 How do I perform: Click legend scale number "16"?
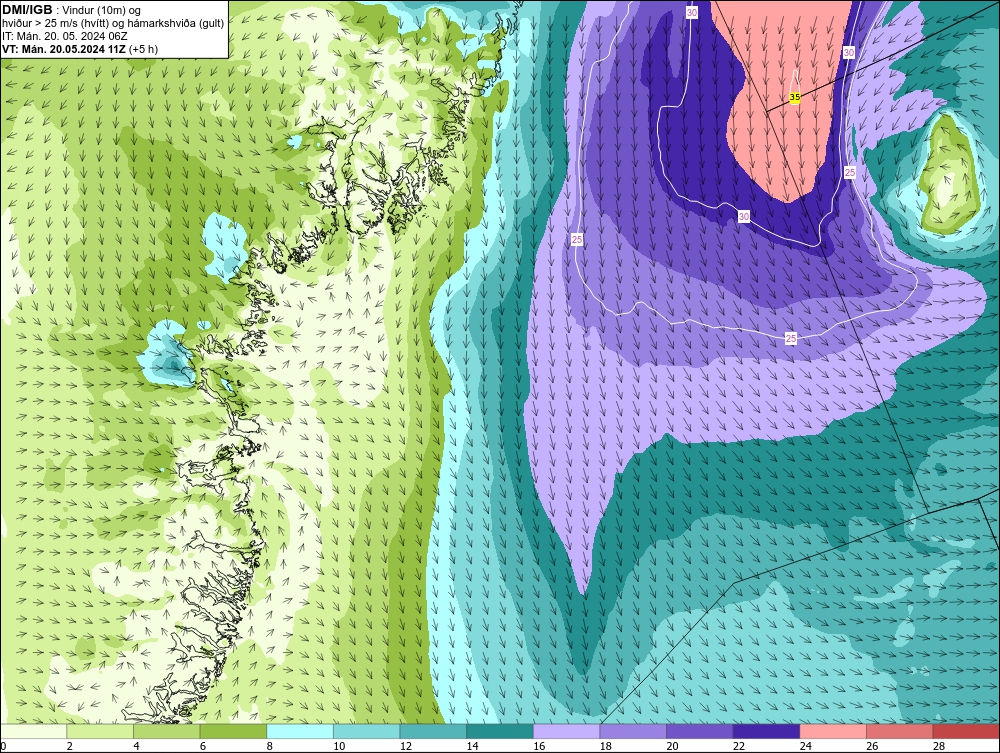point(539,746)
